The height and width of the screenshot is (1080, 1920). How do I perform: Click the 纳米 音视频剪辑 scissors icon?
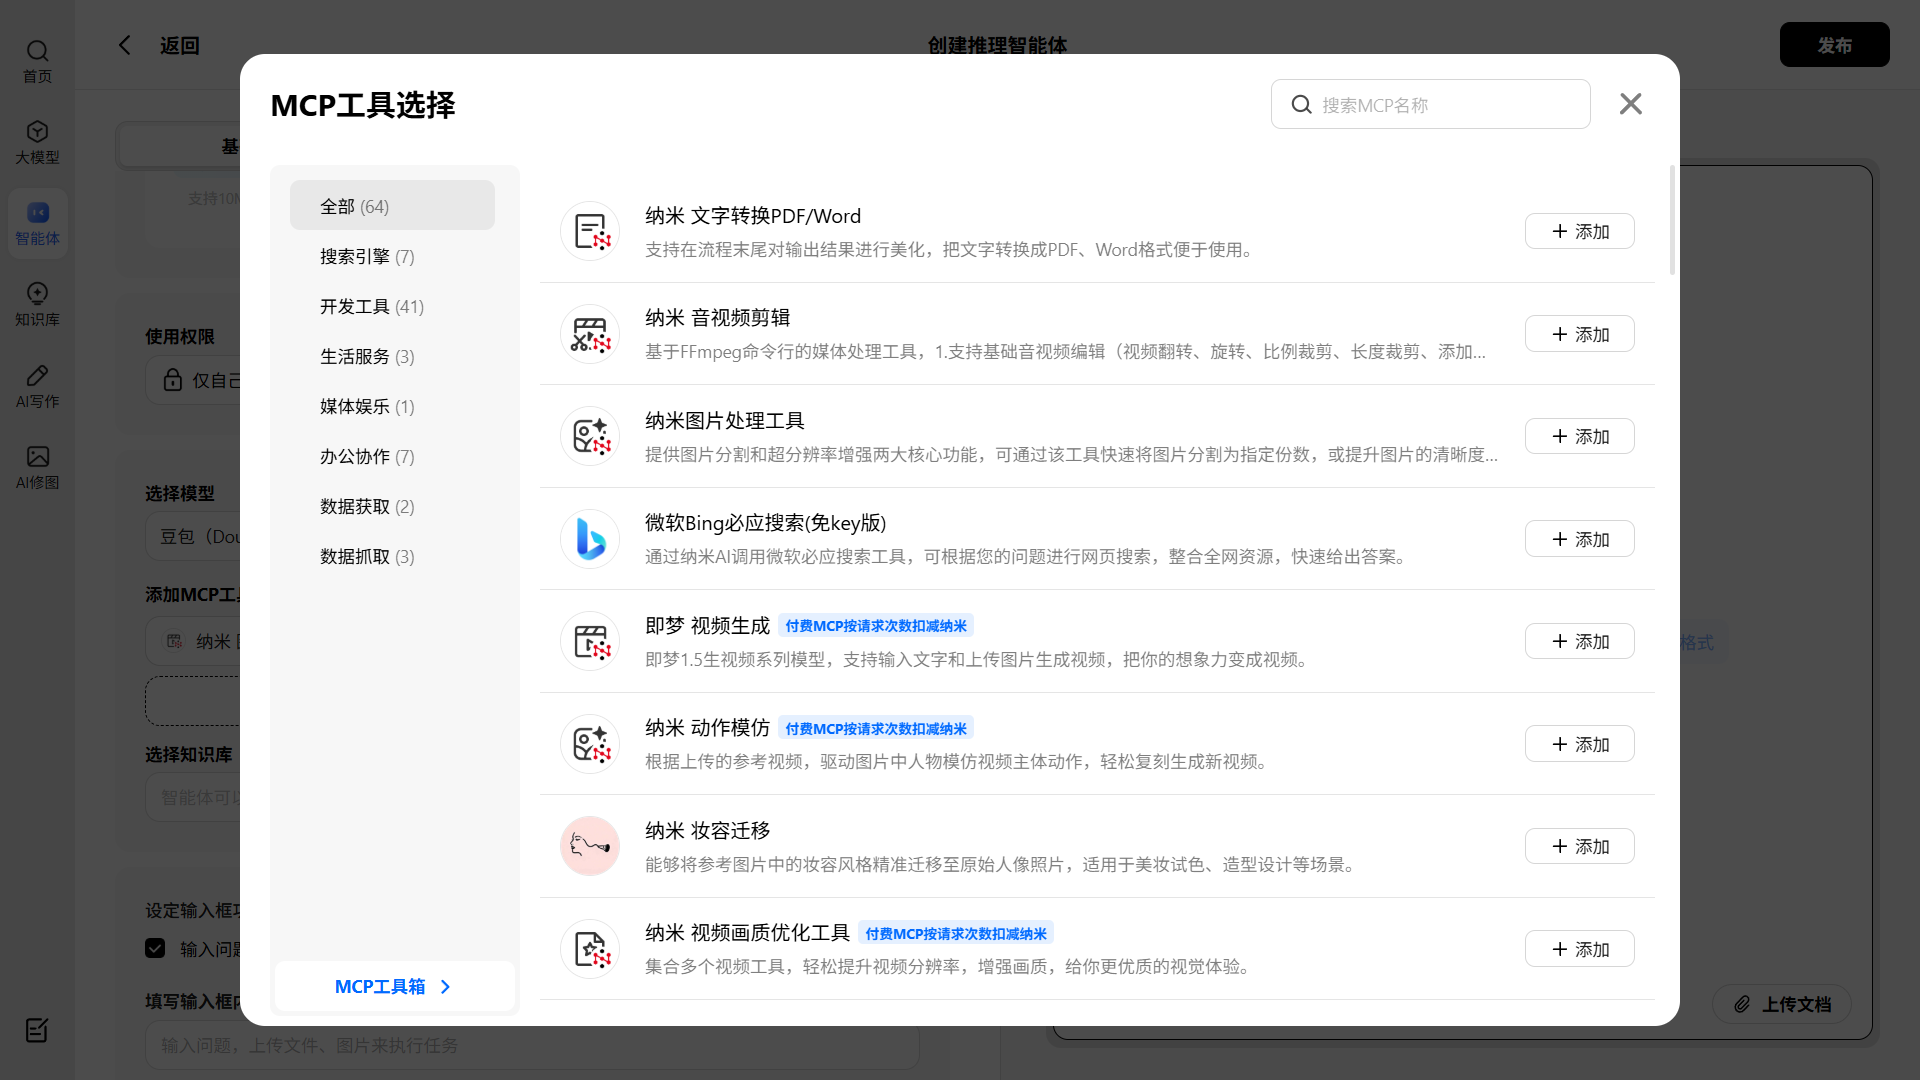coord(590,334)
